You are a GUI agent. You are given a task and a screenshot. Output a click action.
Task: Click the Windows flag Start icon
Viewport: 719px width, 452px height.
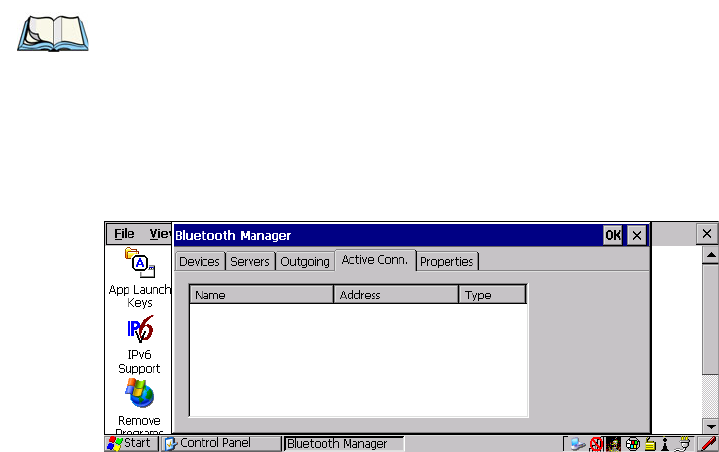click(114, 444)
